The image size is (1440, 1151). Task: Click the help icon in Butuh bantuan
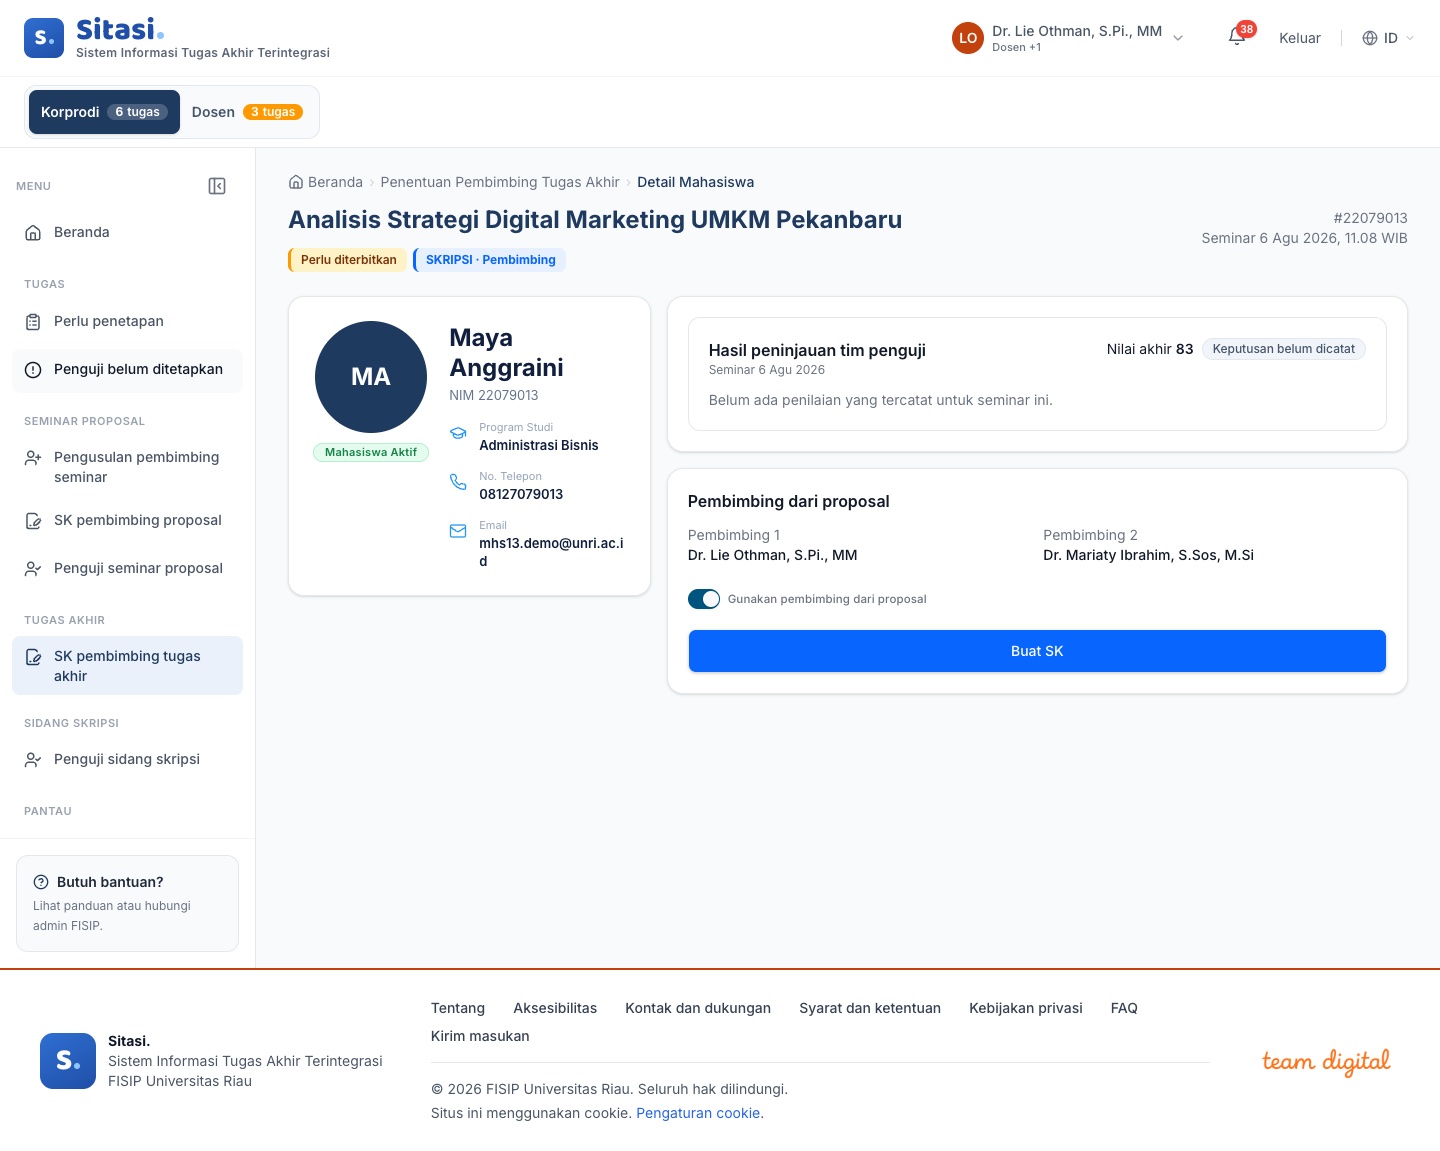[41, 882]
